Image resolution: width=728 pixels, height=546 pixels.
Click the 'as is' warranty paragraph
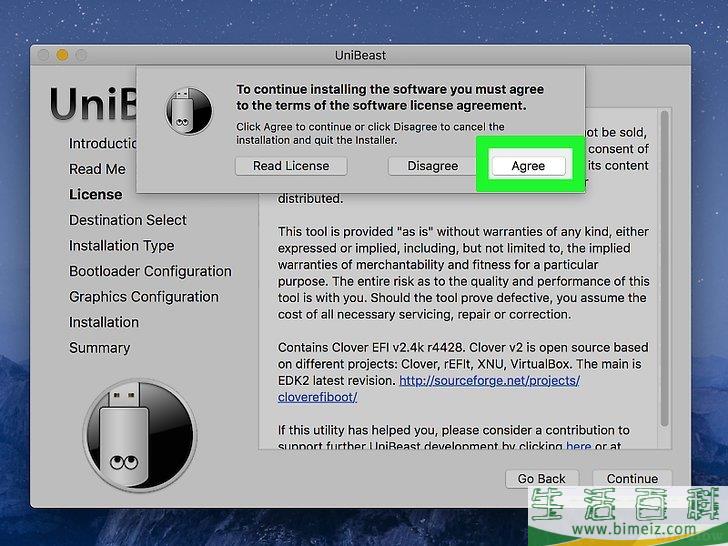[463, 273]
